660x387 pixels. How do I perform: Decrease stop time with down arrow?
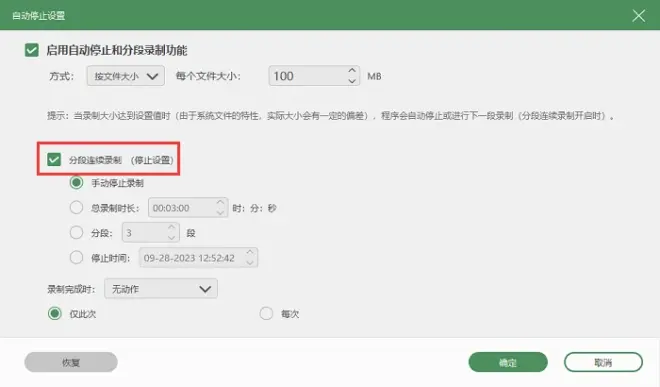click(x=250, y=262)
